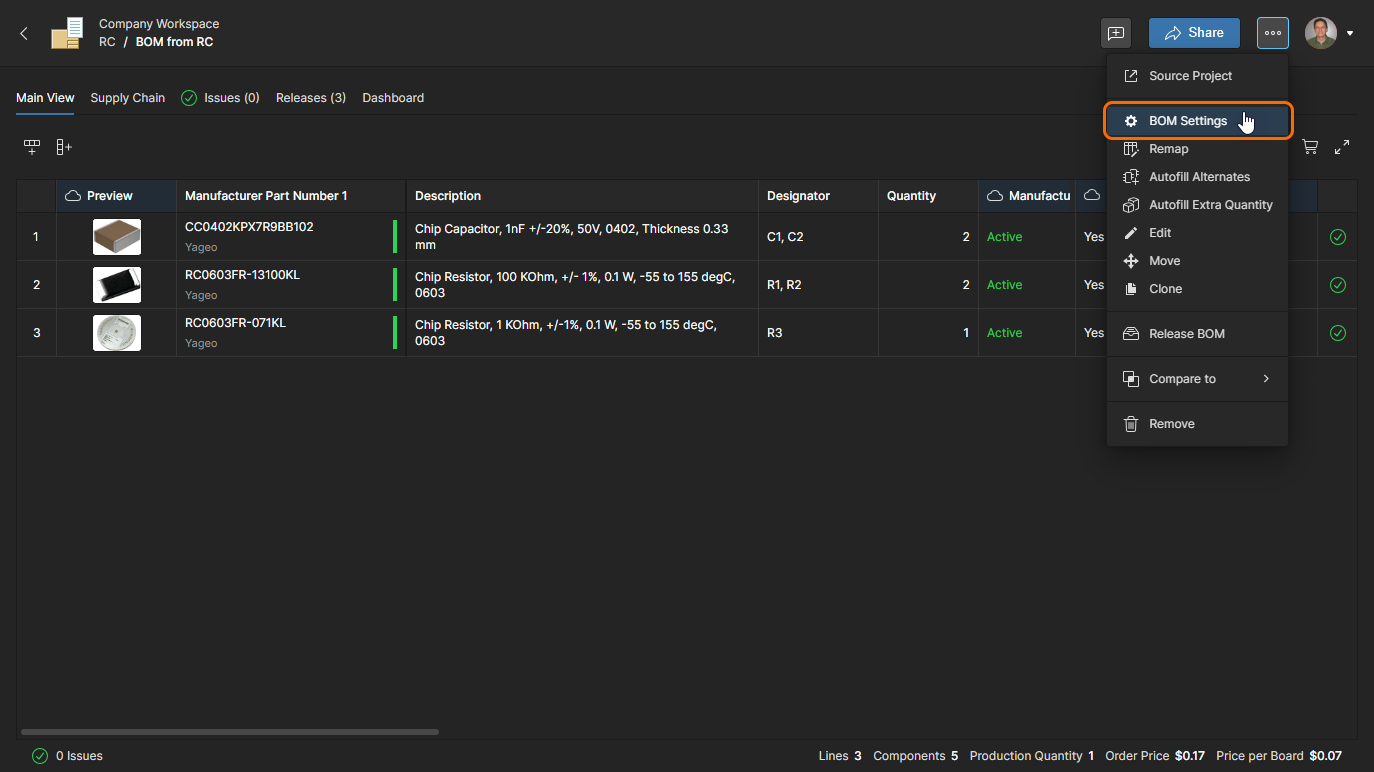This screenshot has height=772, width=1374.
Task: Open the Releases (3) tab
Action: point(310,98)
